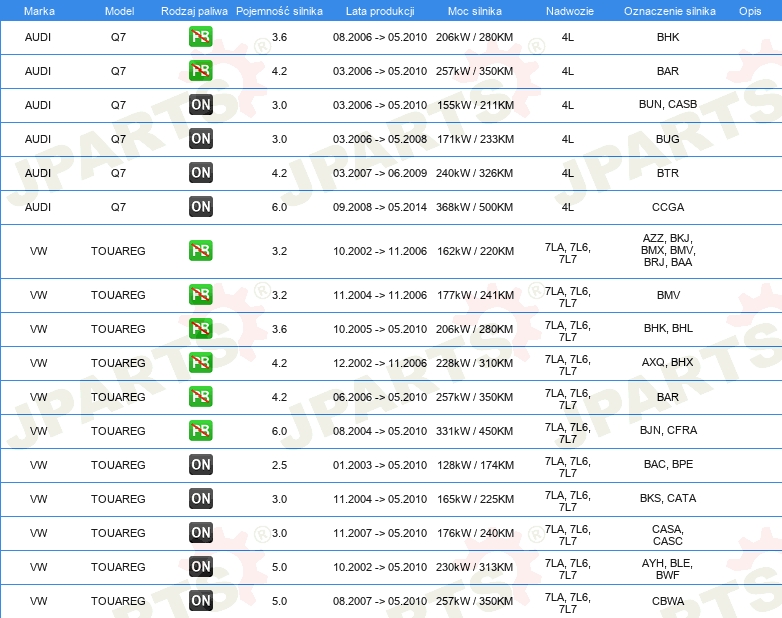Screen dimensions: 782x618
Task: Click production years 12.2002 -> 11.2006
Action: [x=380, y=363]
